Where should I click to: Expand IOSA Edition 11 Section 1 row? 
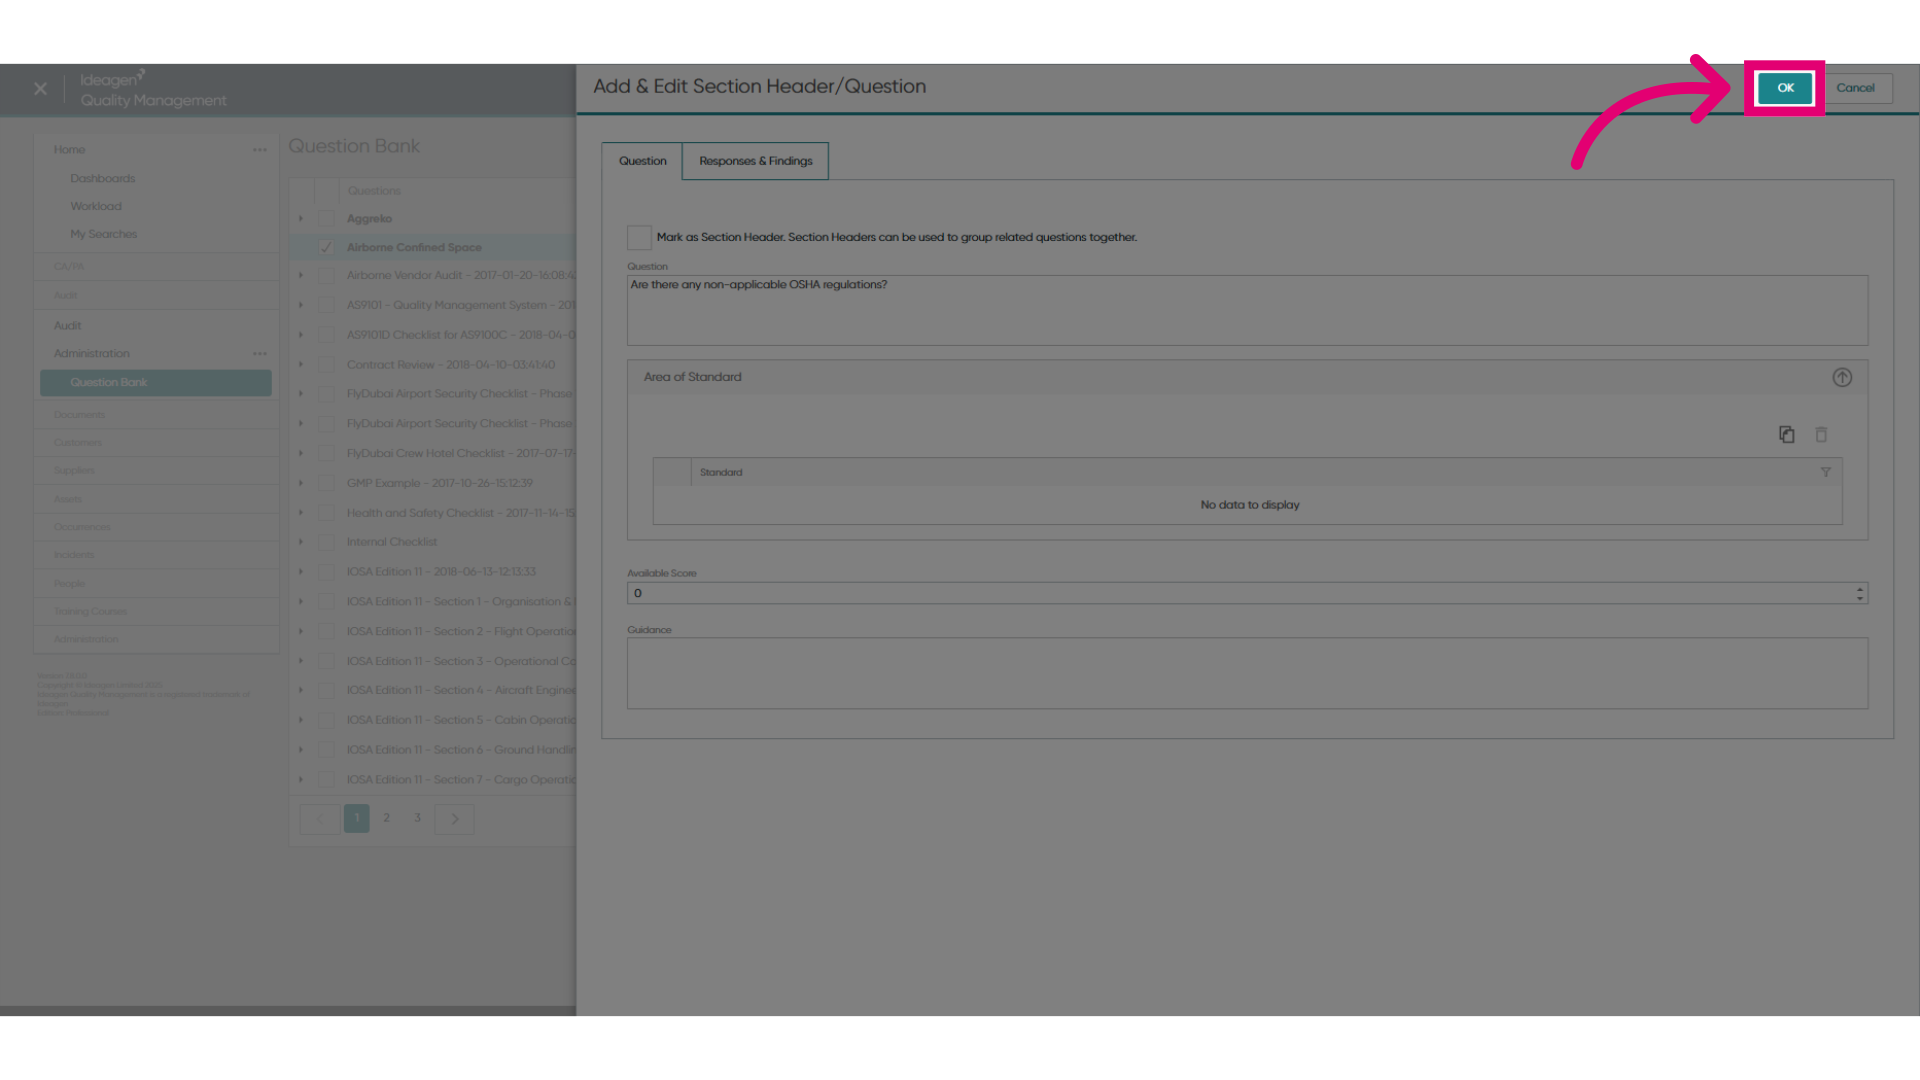pos(300,601)
